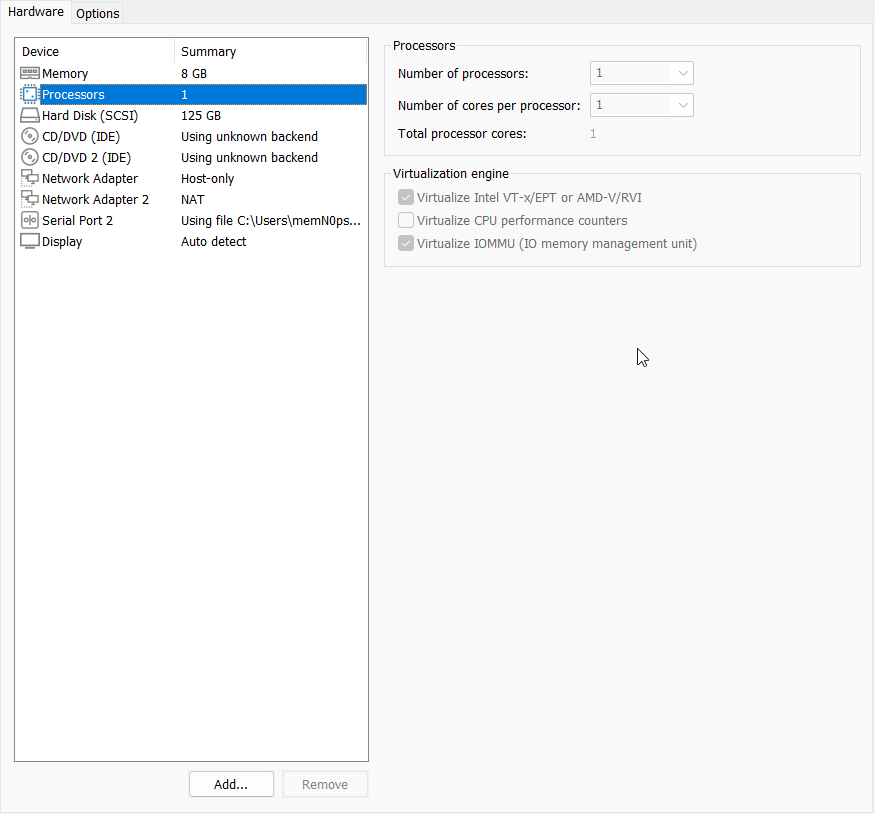Screen dimensions: 875x814
Task: Click the Add button to add hardware
Action: (x=231, y=784)
